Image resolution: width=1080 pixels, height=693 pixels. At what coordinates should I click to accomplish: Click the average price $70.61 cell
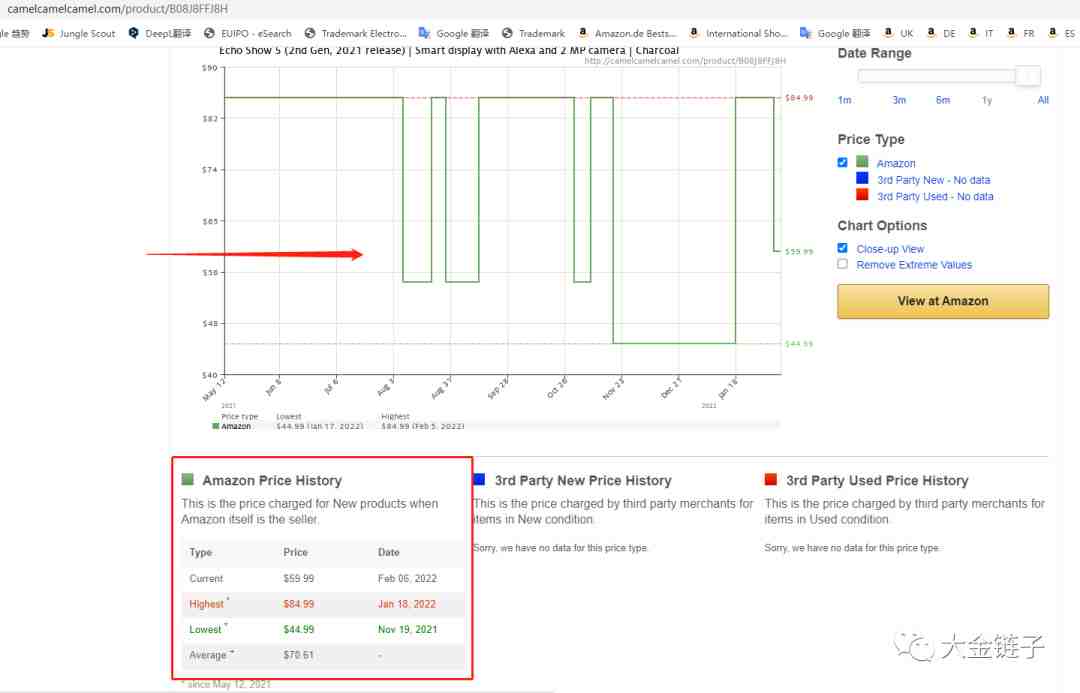298,655
